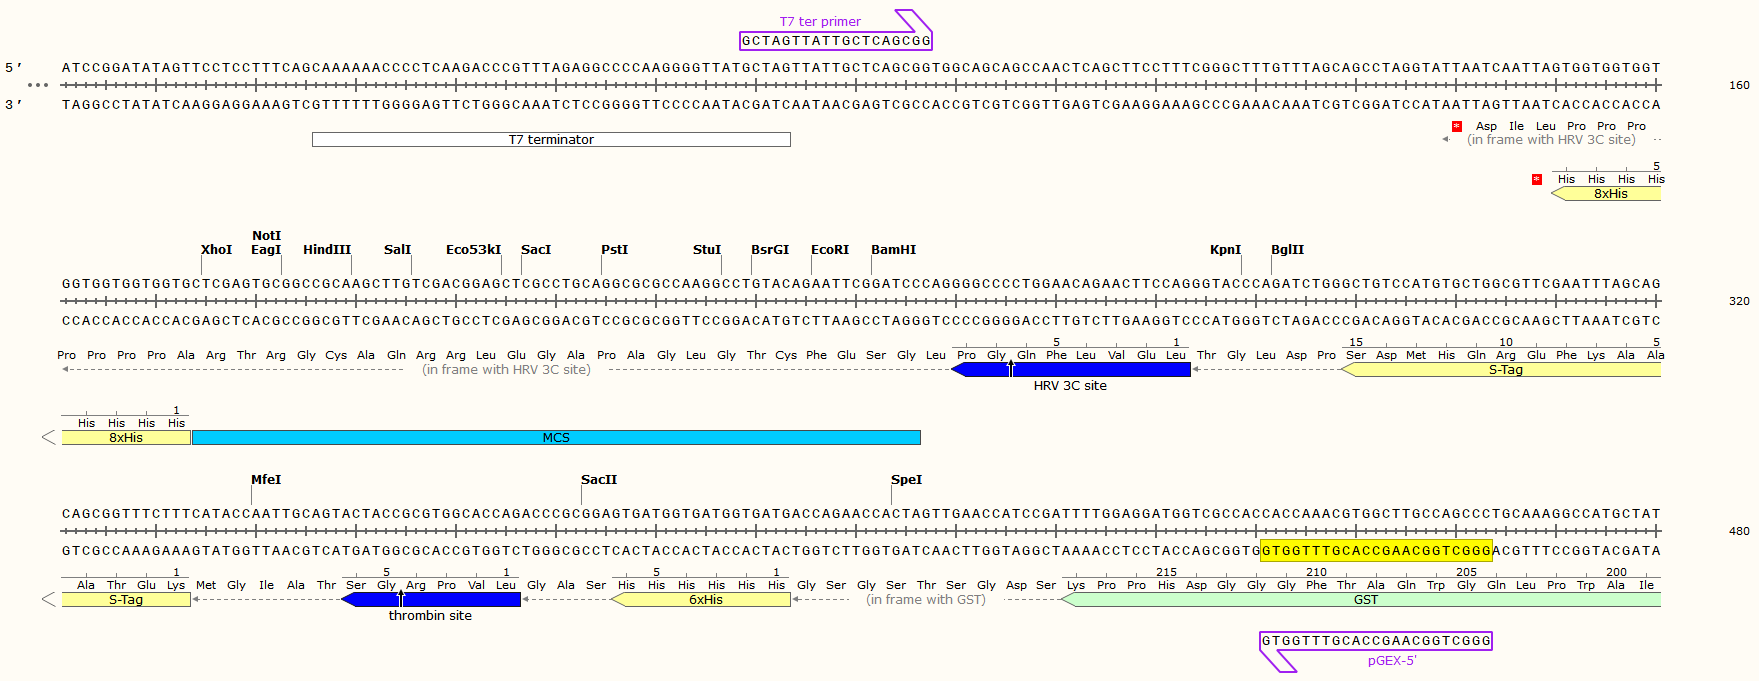1759x681 pixels.
Task: Click the KpnI restriction site label
Action: coord(1225,250)
